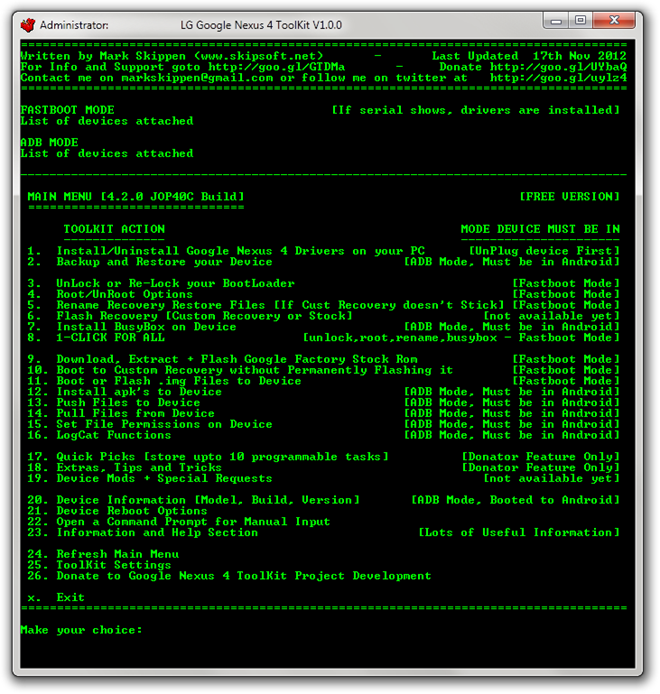Click option 8 1-CLICK FOR ALL
660x694 pixels.
point(96,338)
